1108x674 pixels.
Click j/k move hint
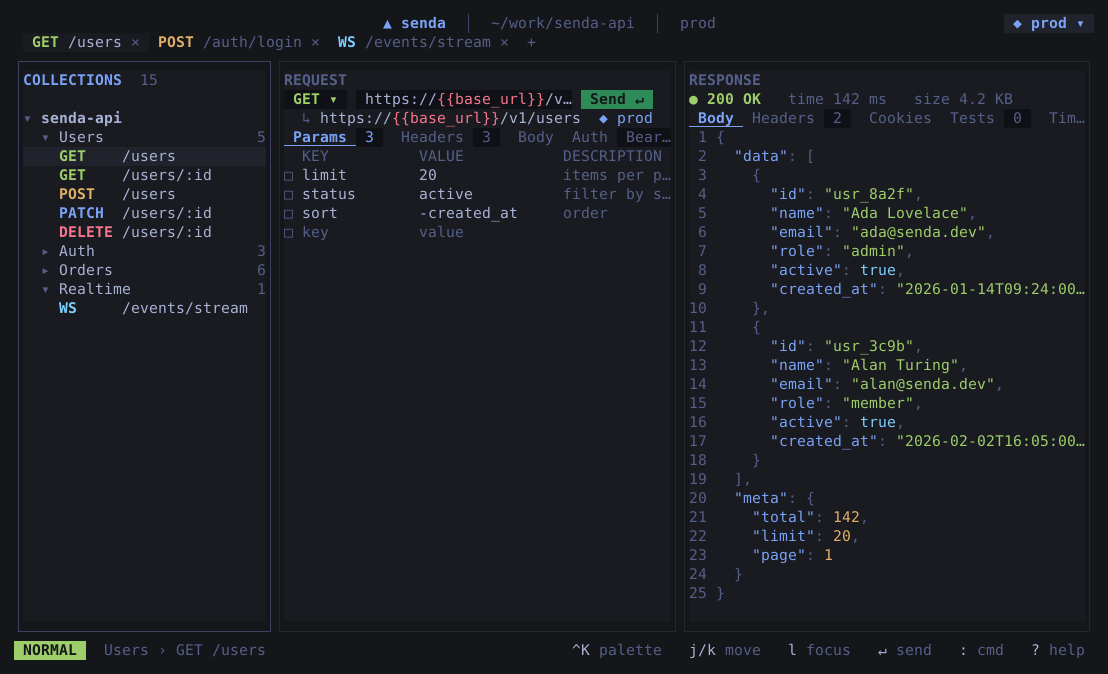(x=725, y=650)
